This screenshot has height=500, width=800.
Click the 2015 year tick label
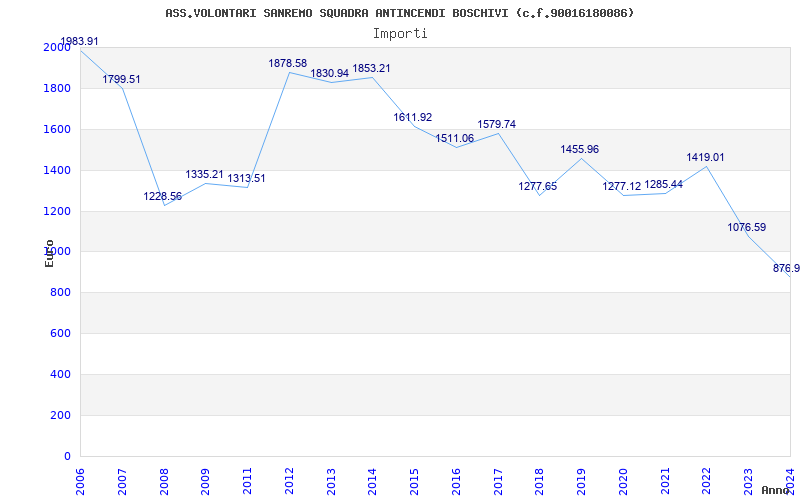414,480
